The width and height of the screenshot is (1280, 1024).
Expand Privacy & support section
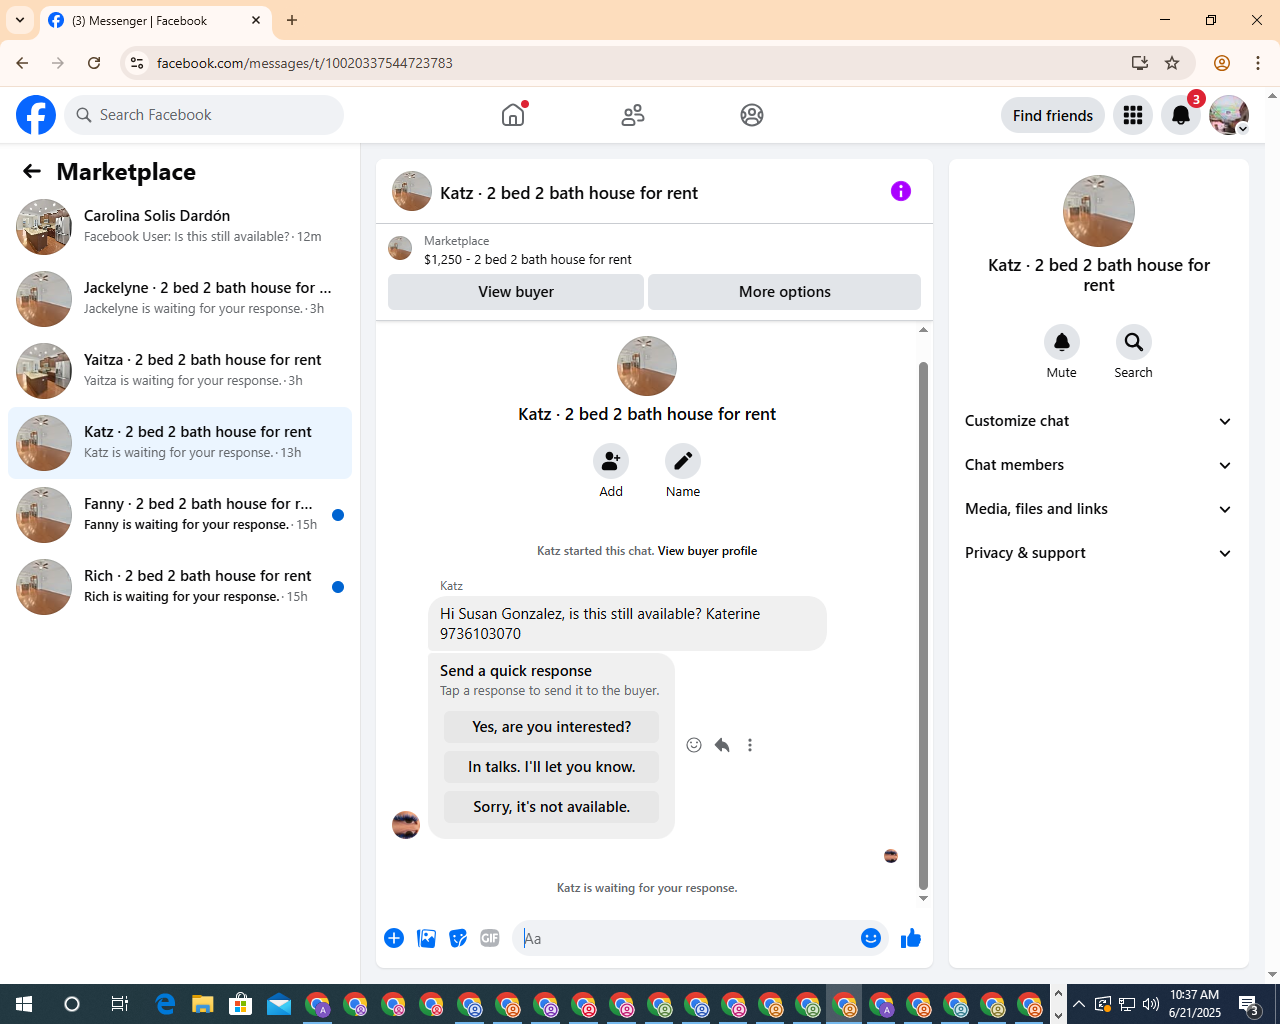tap(1099, 553)
